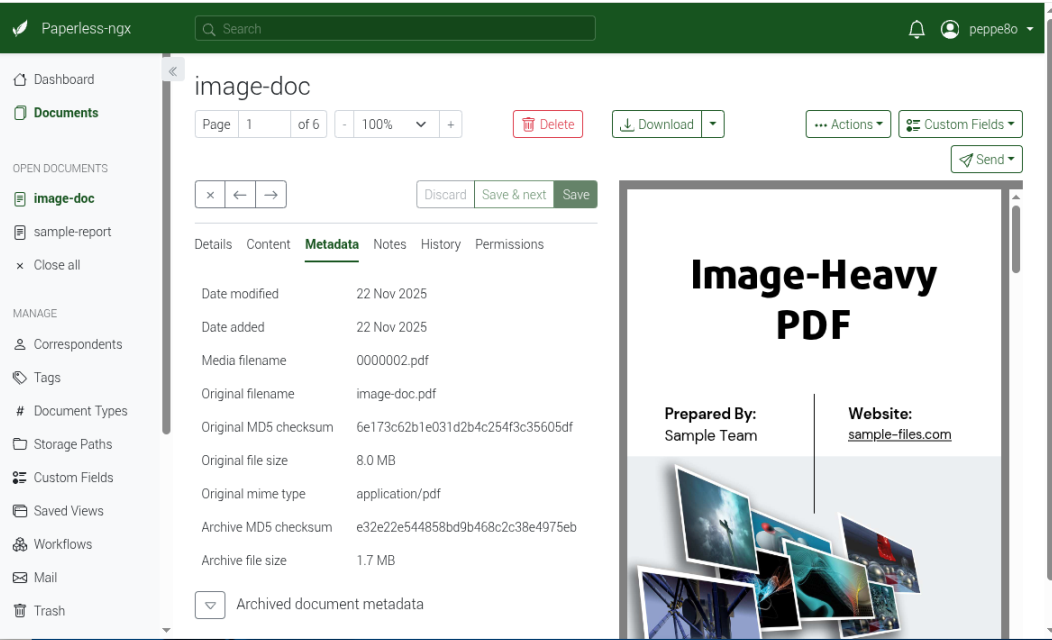The width and height of the screenshot is (1052, 640).
Task: Switch to the Content tab
Action: point(268,244)
